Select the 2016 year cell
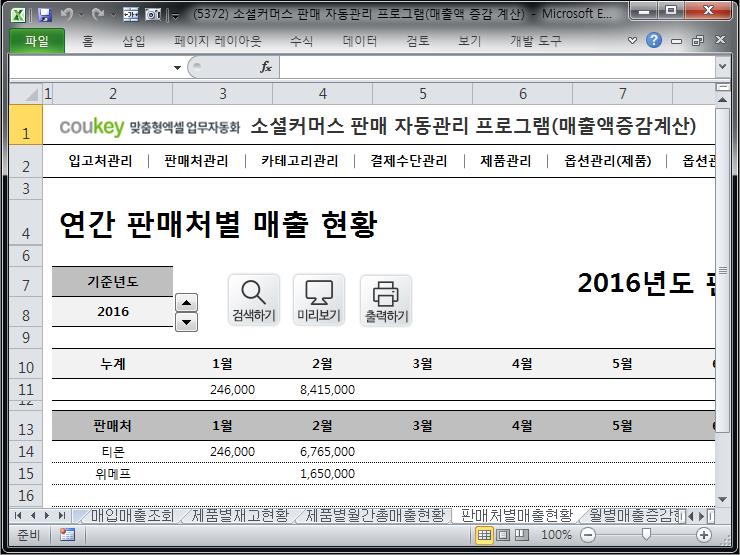The image size is (740, 555). [x=112, y=311]
